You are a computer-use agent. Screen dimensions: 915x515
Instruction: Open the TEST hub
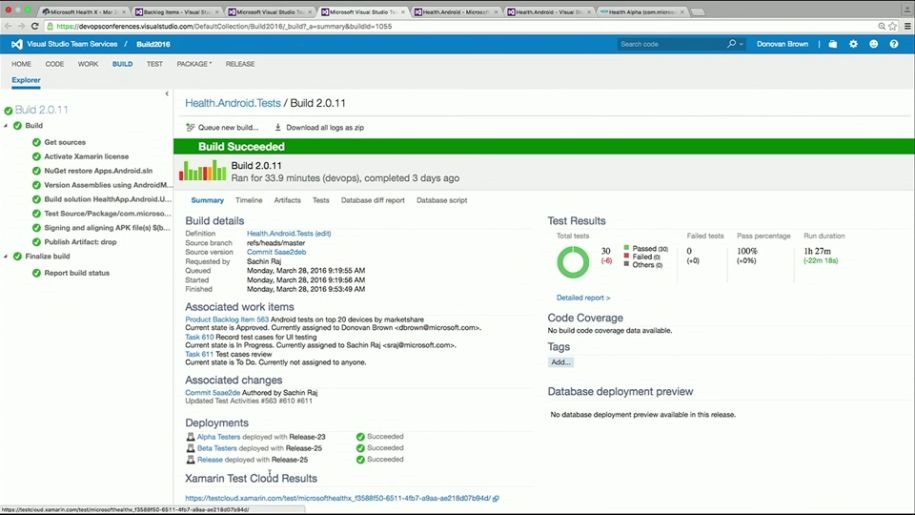(x=155, y=64)
